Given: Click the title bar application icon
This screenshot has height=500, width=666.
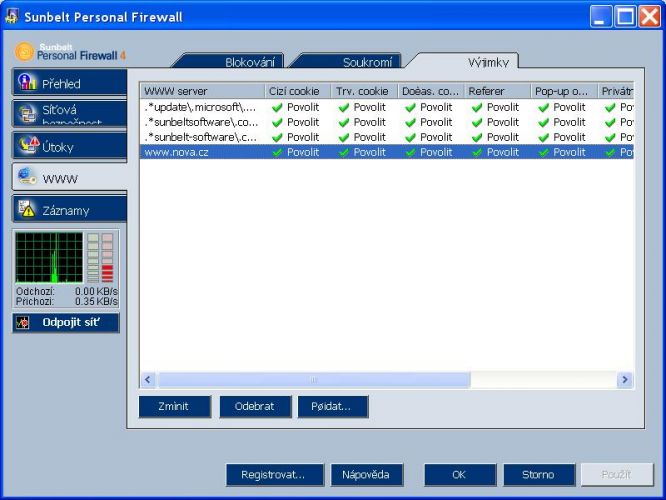Looking at the screenshot, I should 11,16.
